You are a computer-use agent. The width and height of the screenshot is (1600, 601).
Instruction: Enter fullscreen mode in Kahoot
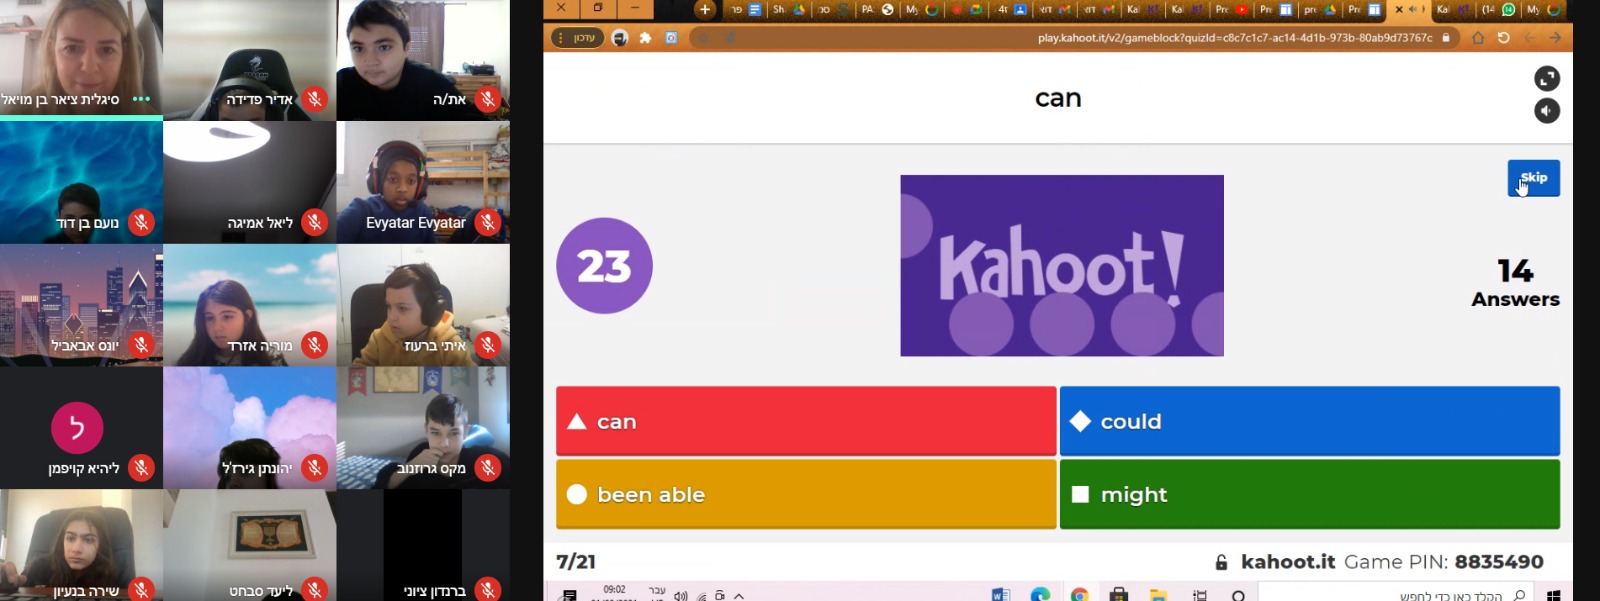[x=1547, y=78]
